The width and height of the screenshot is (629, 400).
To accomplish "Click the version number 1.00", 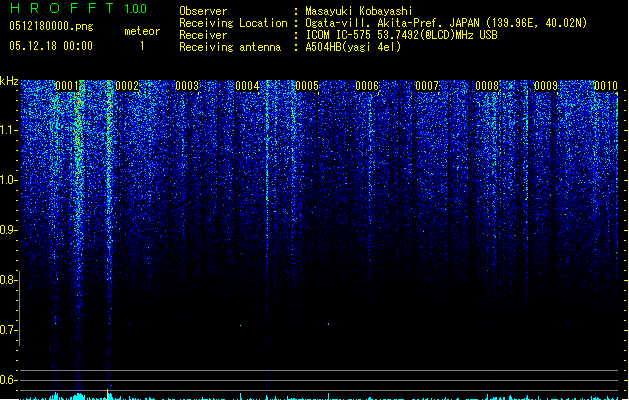I will 136,8.
